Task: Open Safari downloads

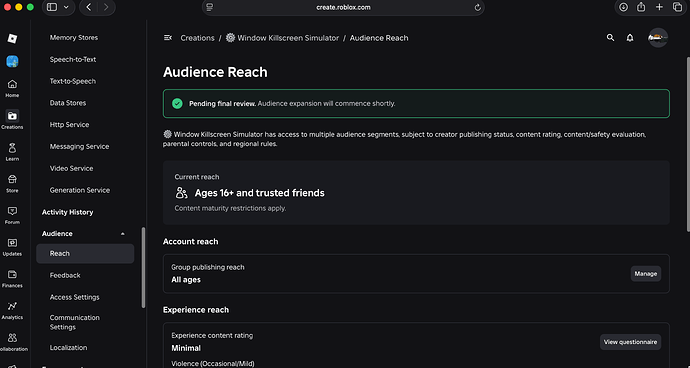Action: point(624,7)
